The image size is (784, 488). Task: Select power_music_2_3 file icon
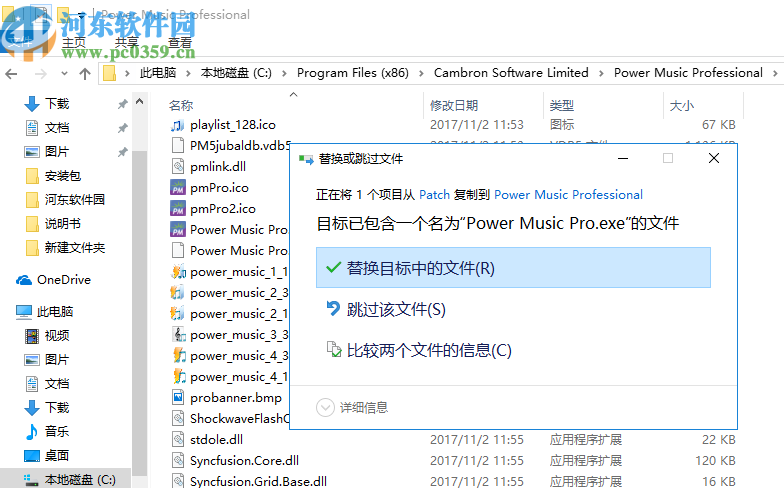click(x=178, y=292)
